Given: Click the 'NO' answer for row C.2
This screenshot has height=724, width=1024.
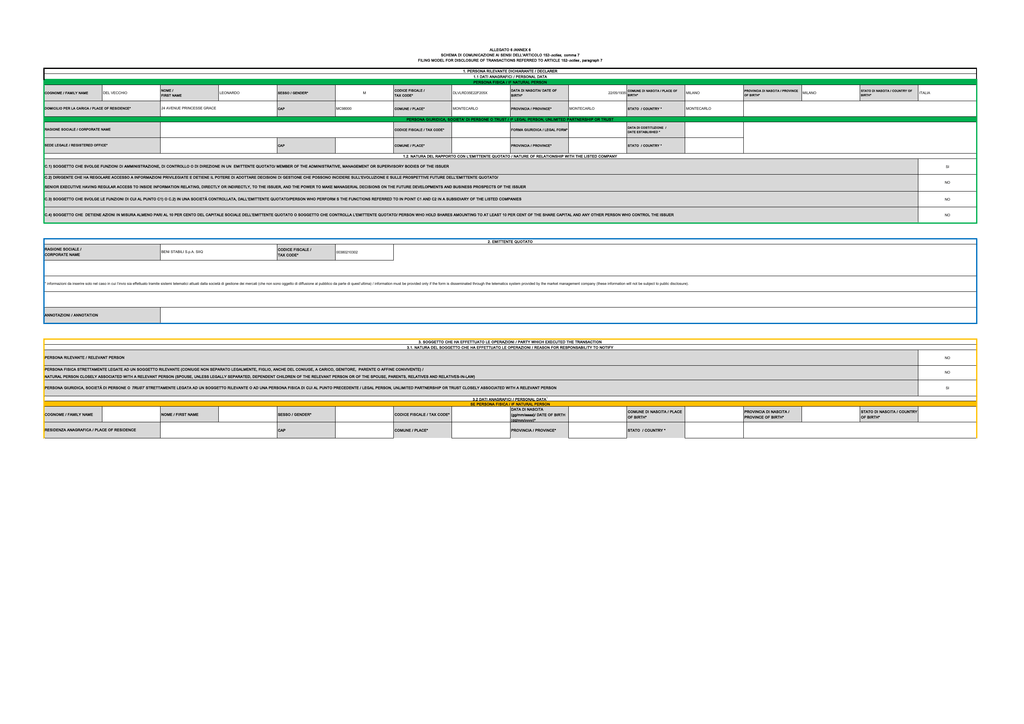Looking at the screenshot, I should pos(947,183).
